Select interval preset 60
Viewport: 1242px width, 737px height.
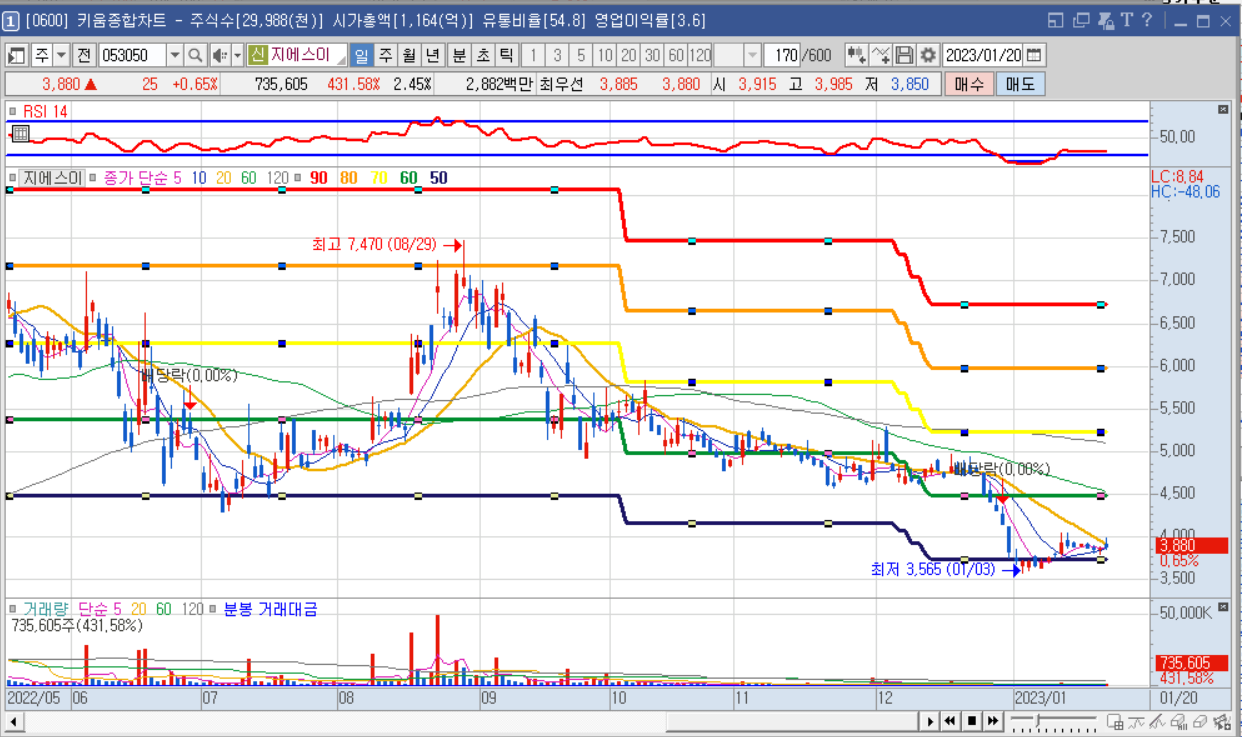676,55
